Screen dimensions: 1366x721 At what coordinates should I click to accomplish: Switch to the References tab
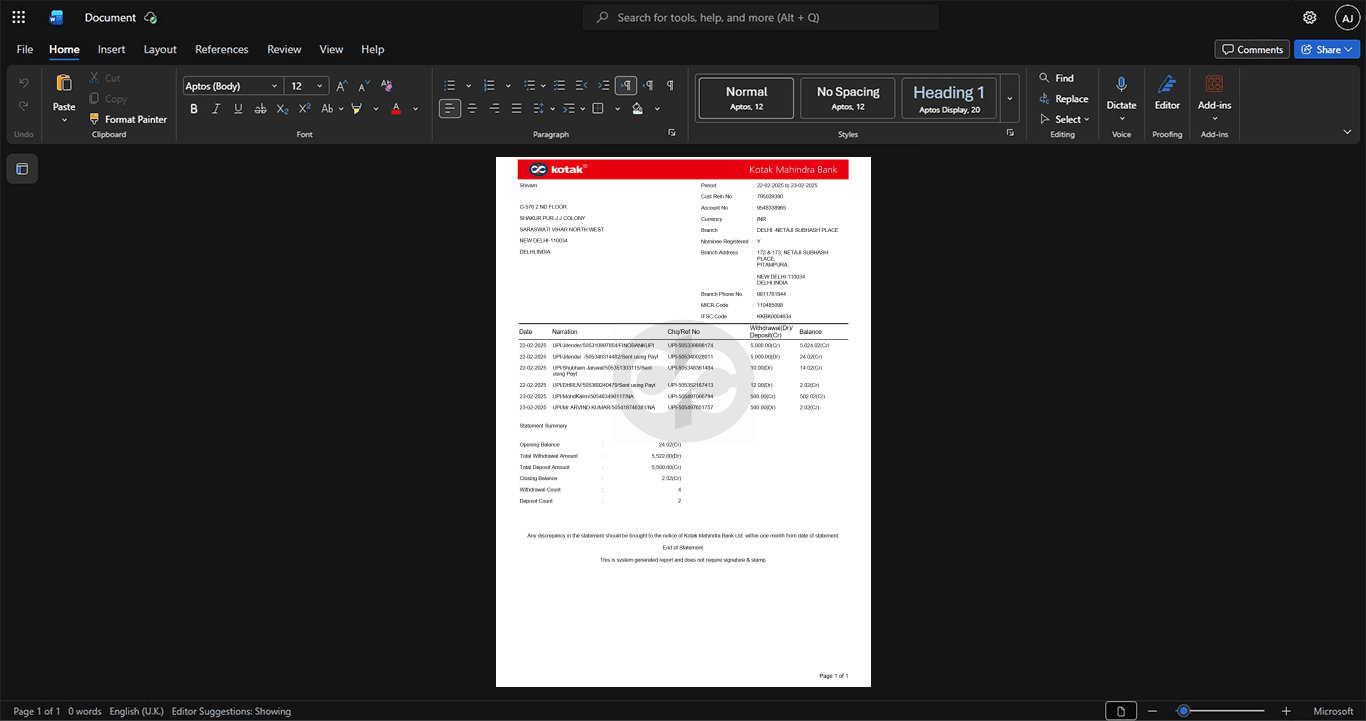point(221,49)
